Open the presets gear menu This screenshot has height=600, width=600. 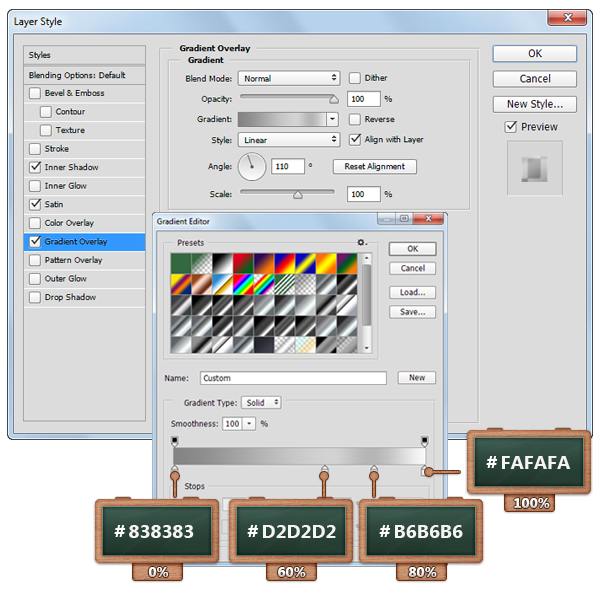(x=362, y=243)
